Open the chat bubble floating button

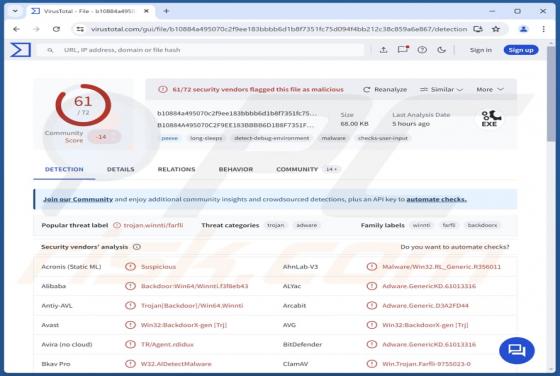click(517, 350)
